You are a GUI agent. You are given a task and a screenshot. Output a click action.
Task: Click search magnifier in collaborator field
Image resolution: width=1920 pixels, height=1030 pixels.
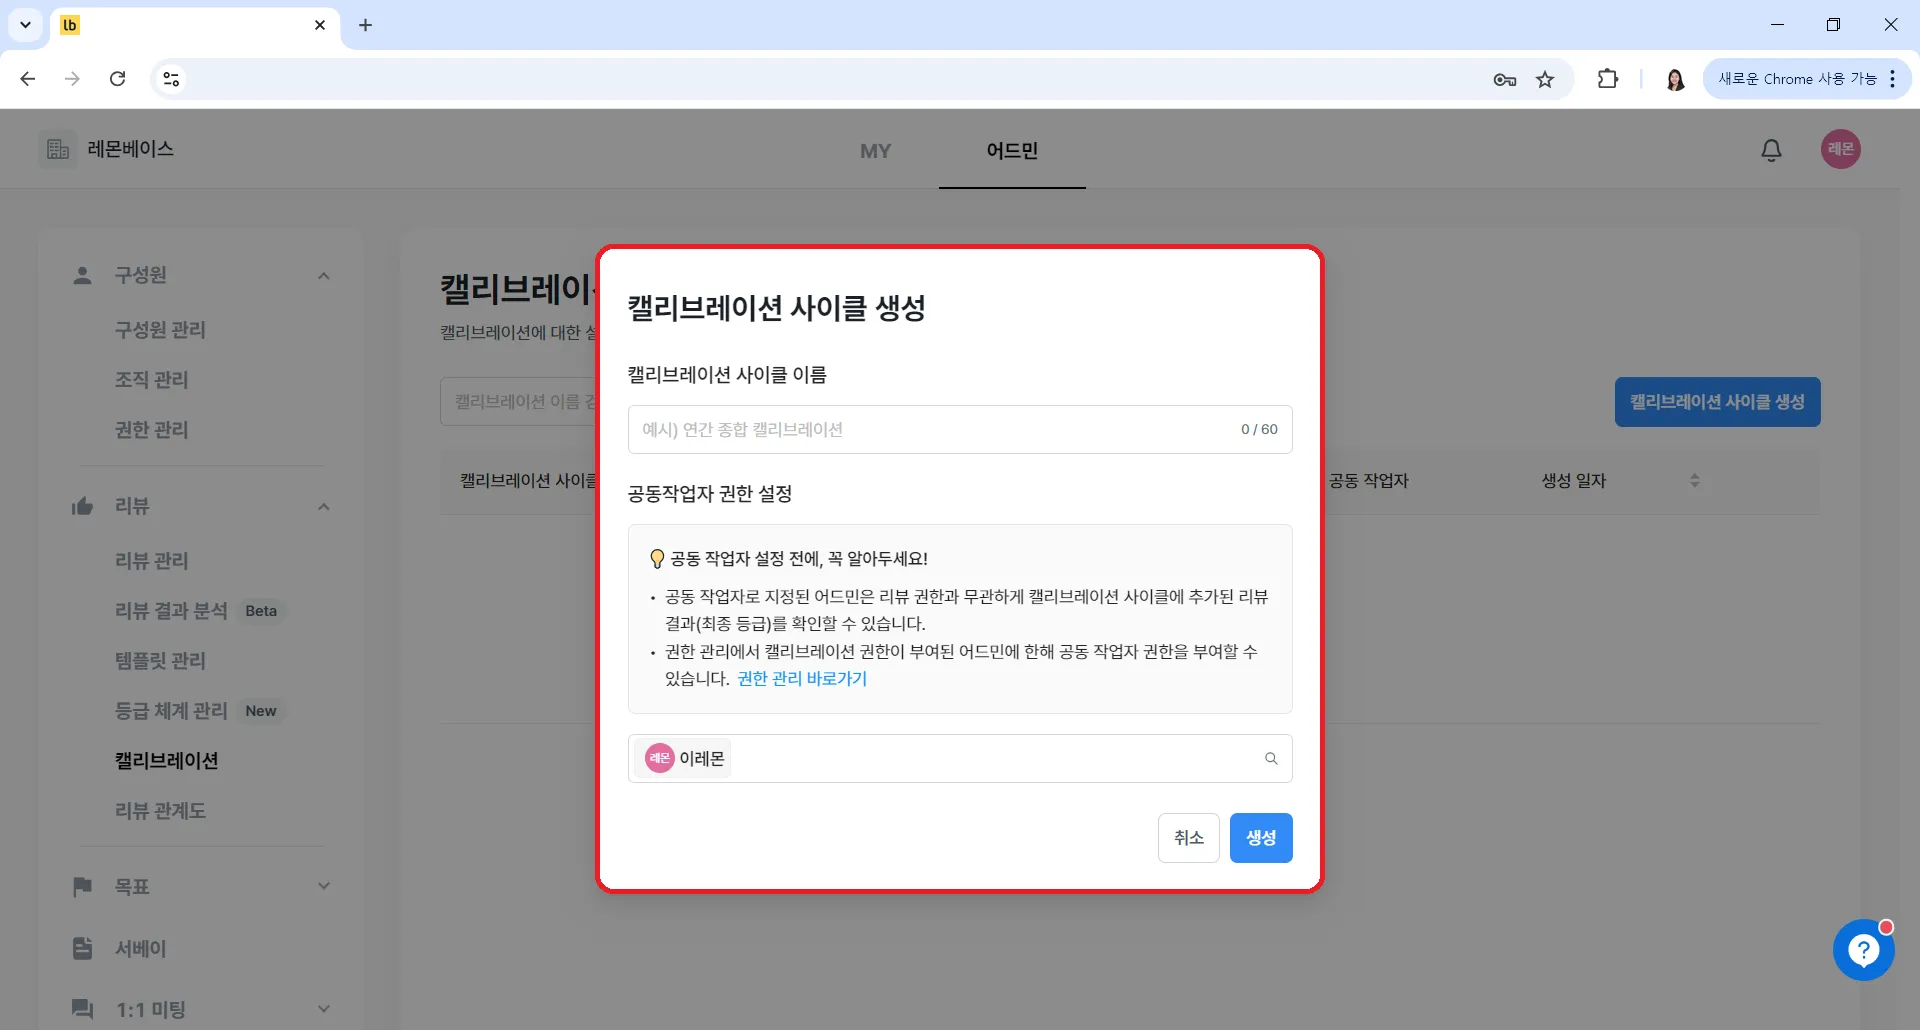(x=1271, y=759)
